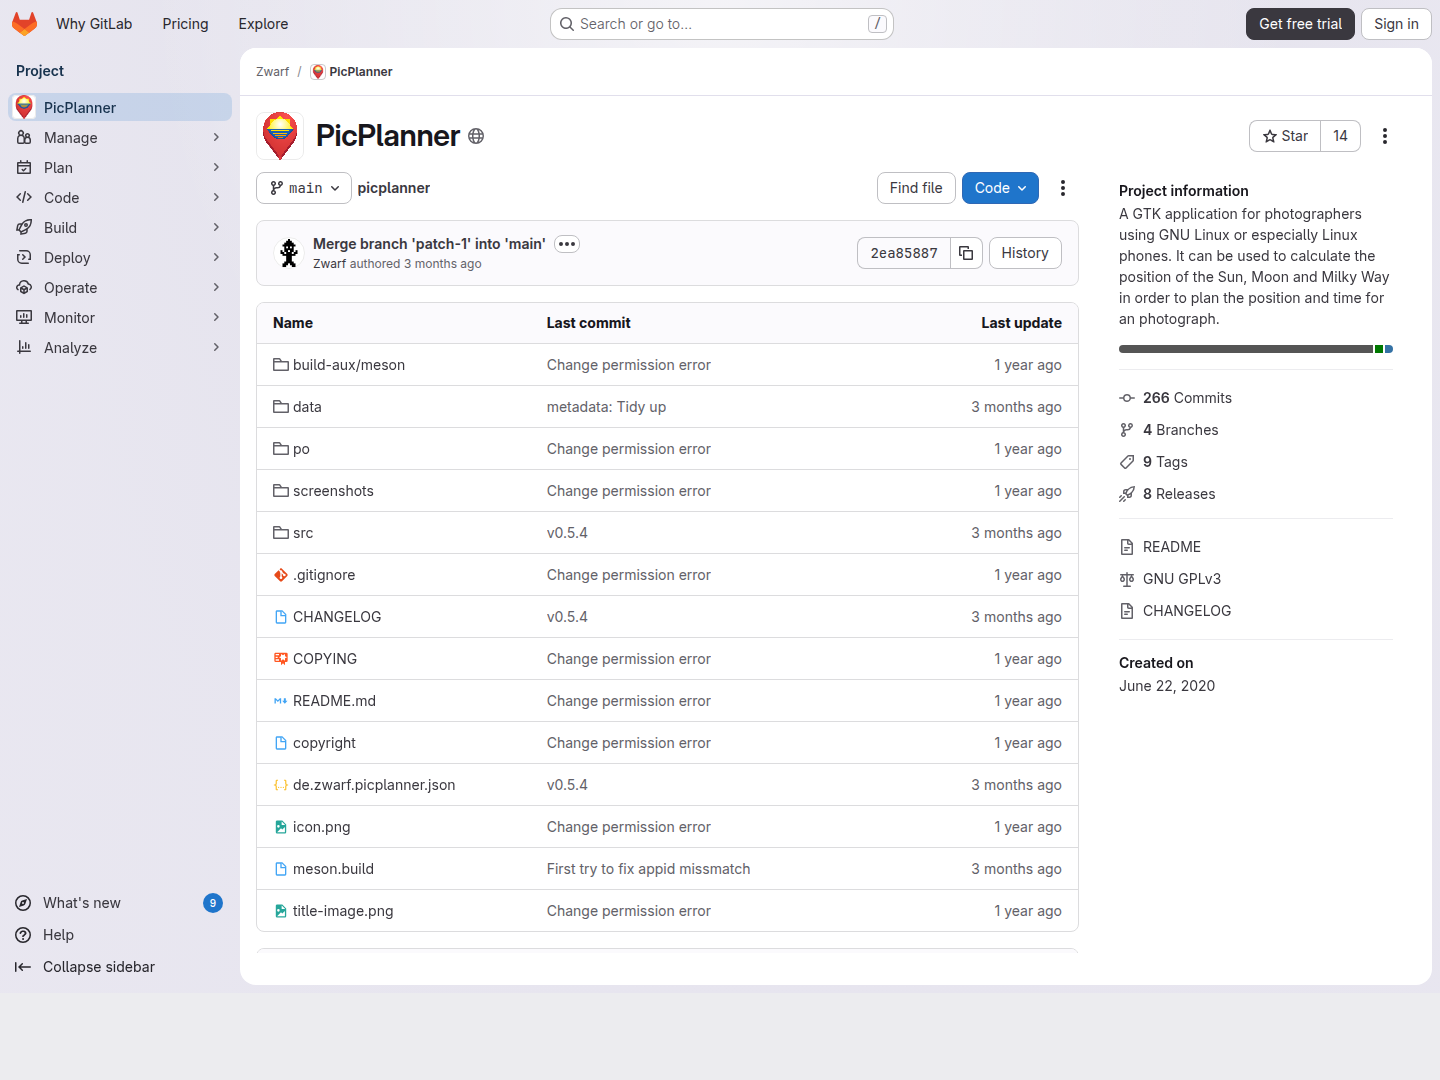Open the CHANGELOG file in the list
The width and height of the screenshot is (1440, 1080).
[x=337, y=617]
